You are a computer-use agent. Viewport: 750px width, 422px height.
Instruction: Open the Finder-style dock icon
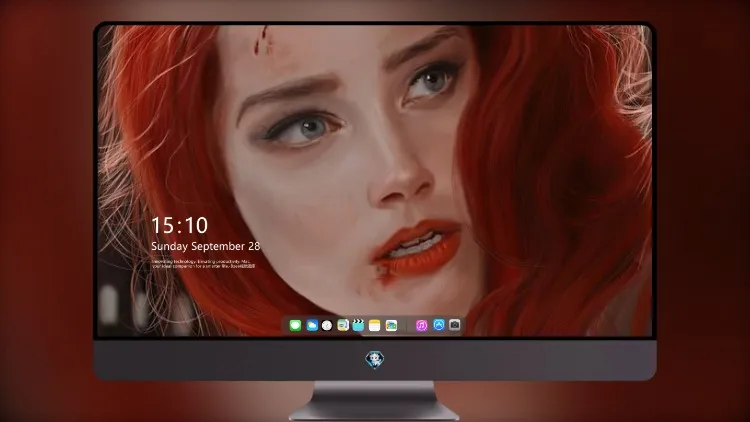(x=343, y=325)
